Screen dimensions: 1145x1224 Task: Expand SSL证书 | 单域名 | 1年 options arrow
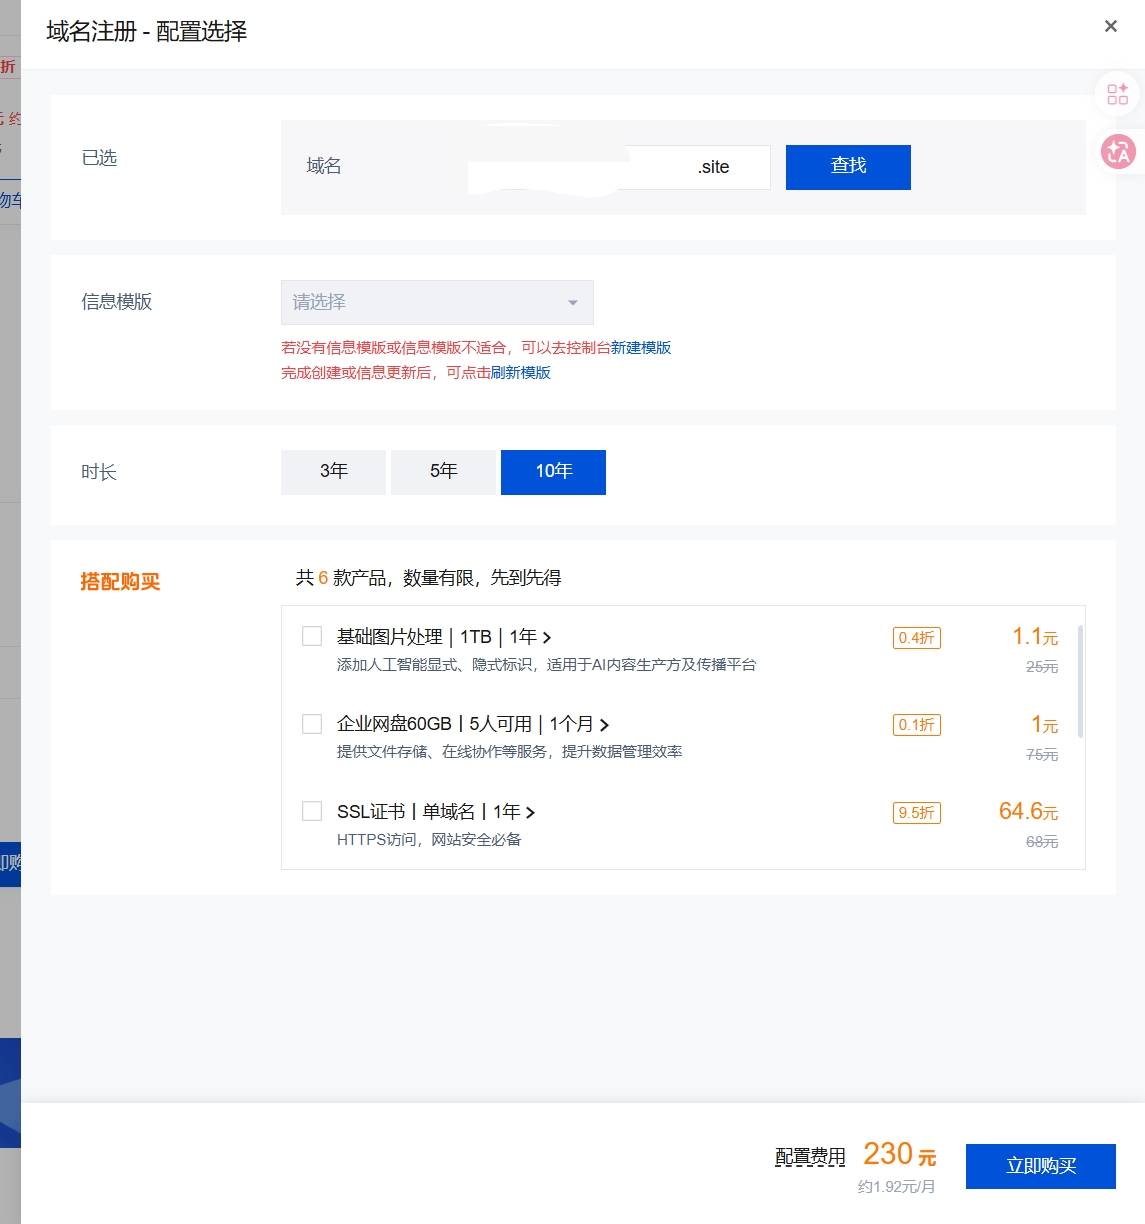click(530, 813)
